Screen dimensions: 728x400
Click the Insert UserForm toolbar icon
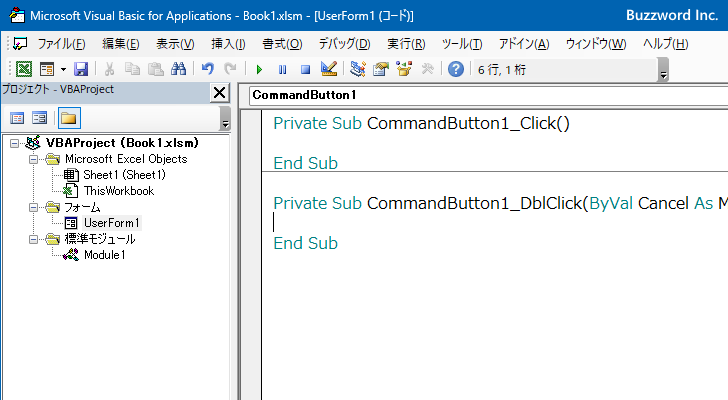[x=47, y=69]
